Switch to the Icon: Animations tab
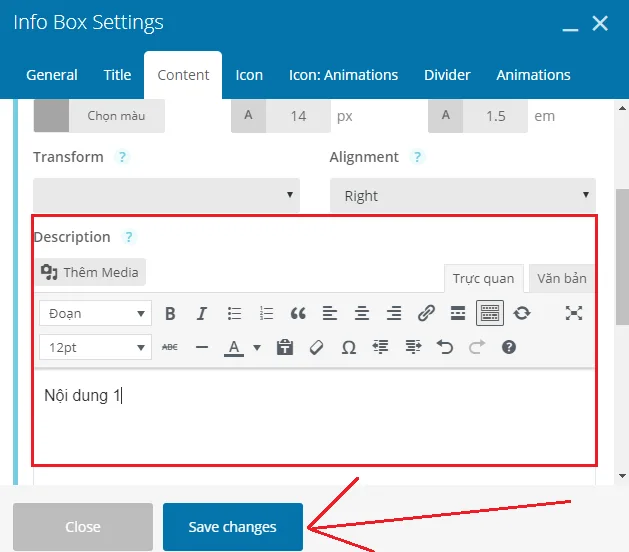This screenshot has width=629, height=552. click(343, 75)
